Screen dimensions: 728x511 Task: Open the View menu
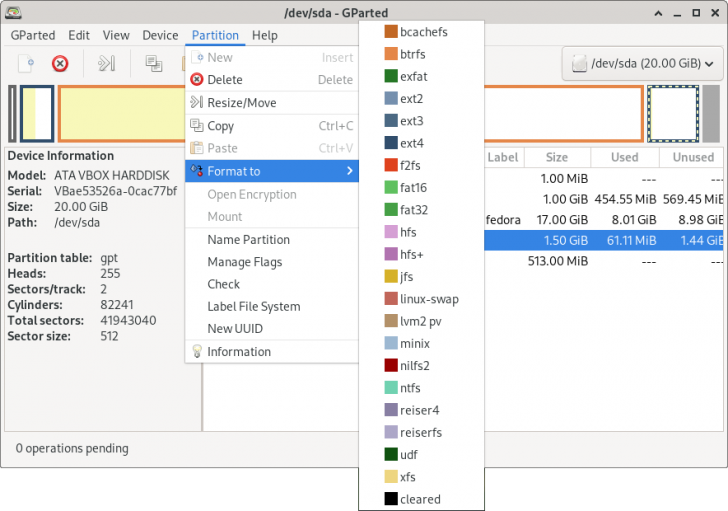(x=116, y=35)
